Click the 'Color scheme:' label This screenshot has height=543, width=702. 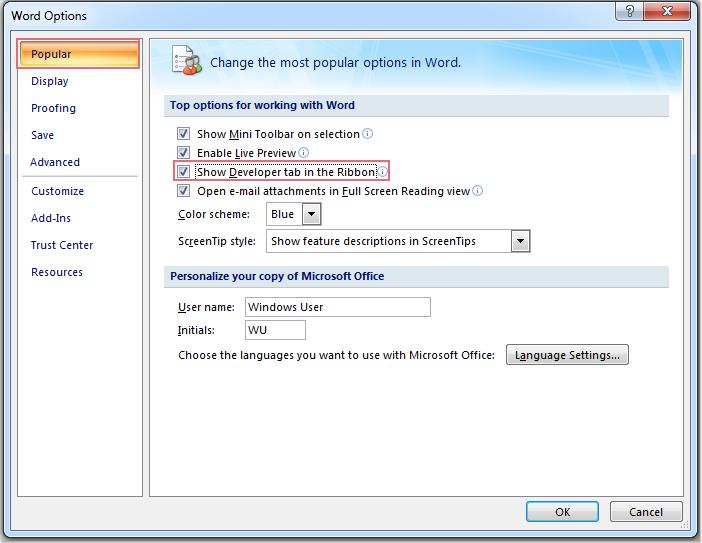pos(214,214)
